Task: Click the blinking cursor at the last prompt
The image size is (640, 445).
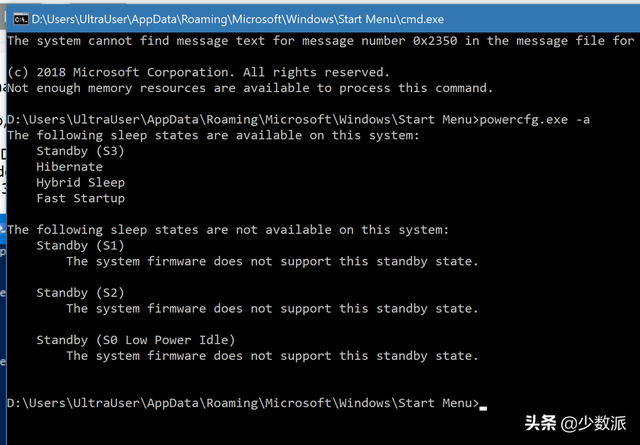Action: (x=483, y=404)
